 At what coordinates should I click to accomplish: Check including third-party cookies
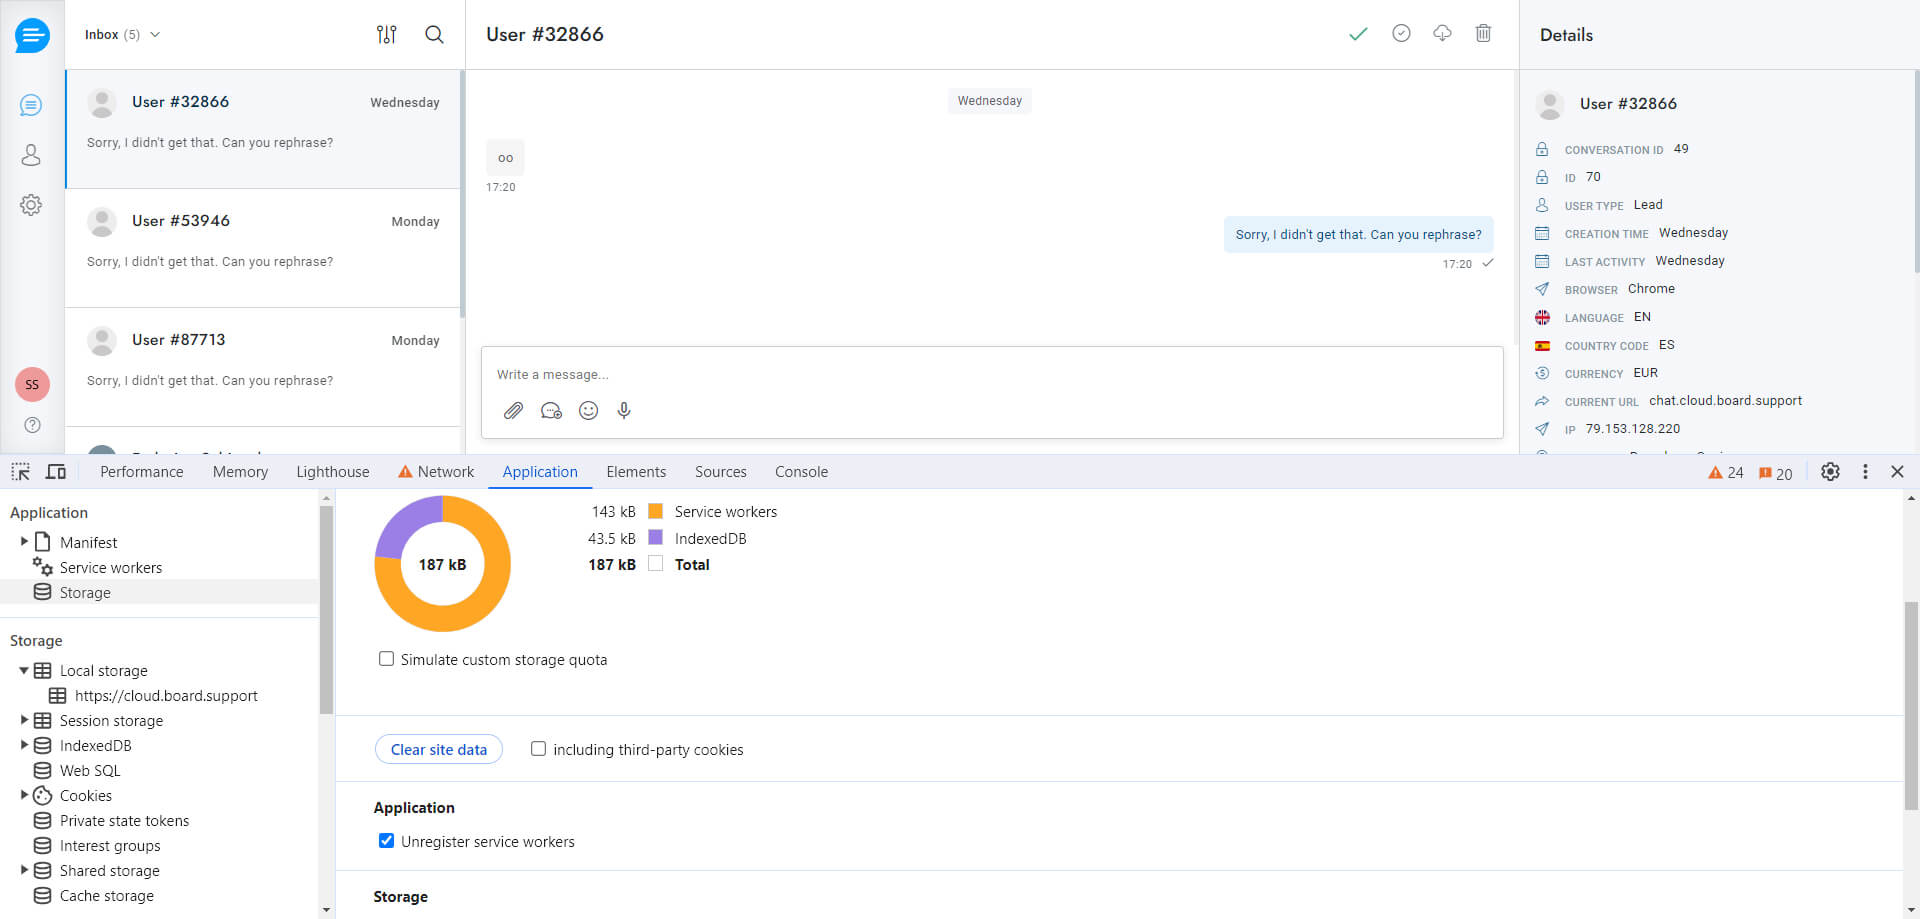[x=538, y=749]
